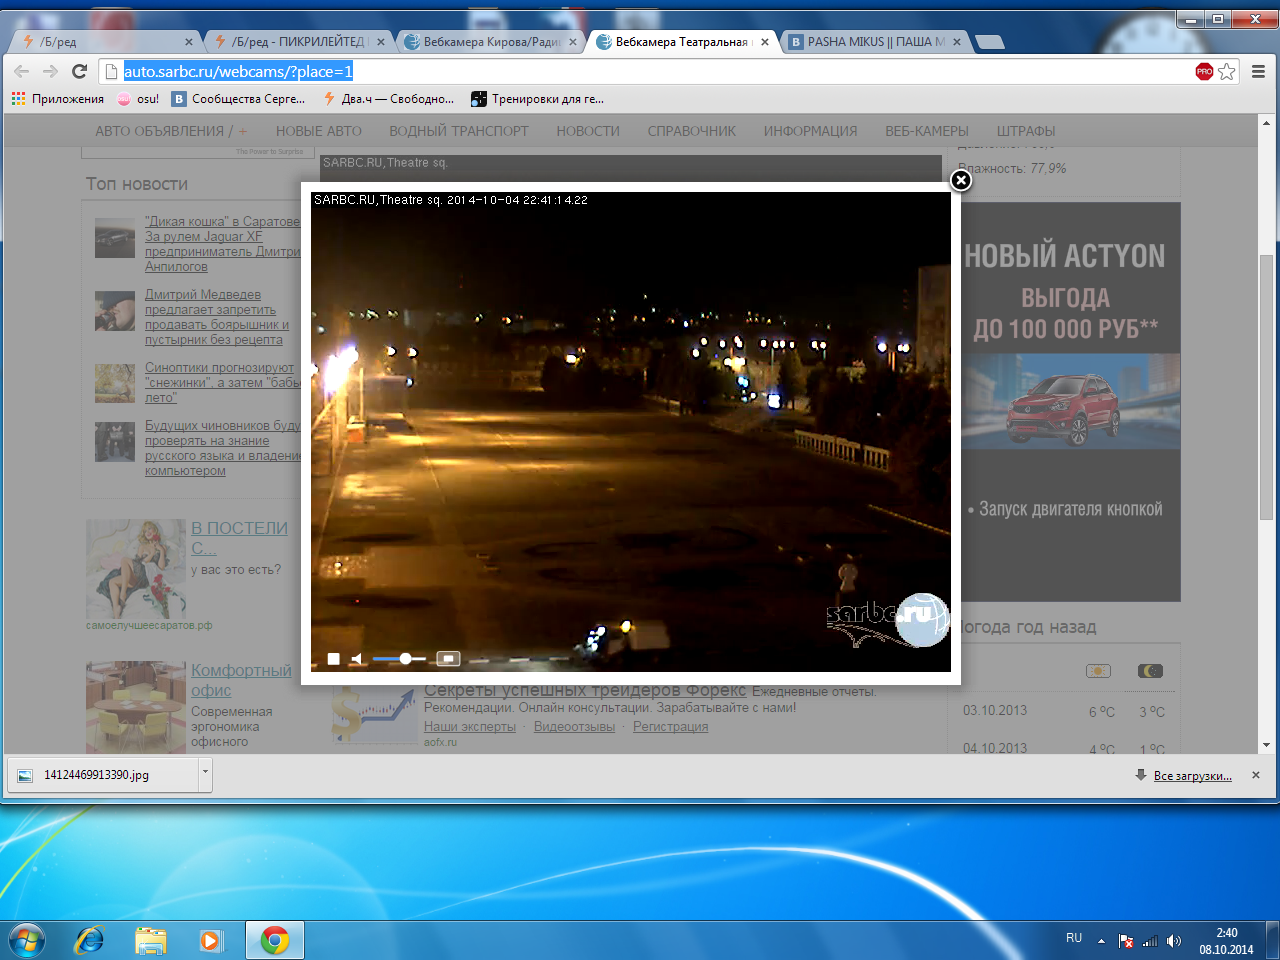Screen dimensions: 1280x960
Task: Go forward to the next page
Action: [51, 71]
